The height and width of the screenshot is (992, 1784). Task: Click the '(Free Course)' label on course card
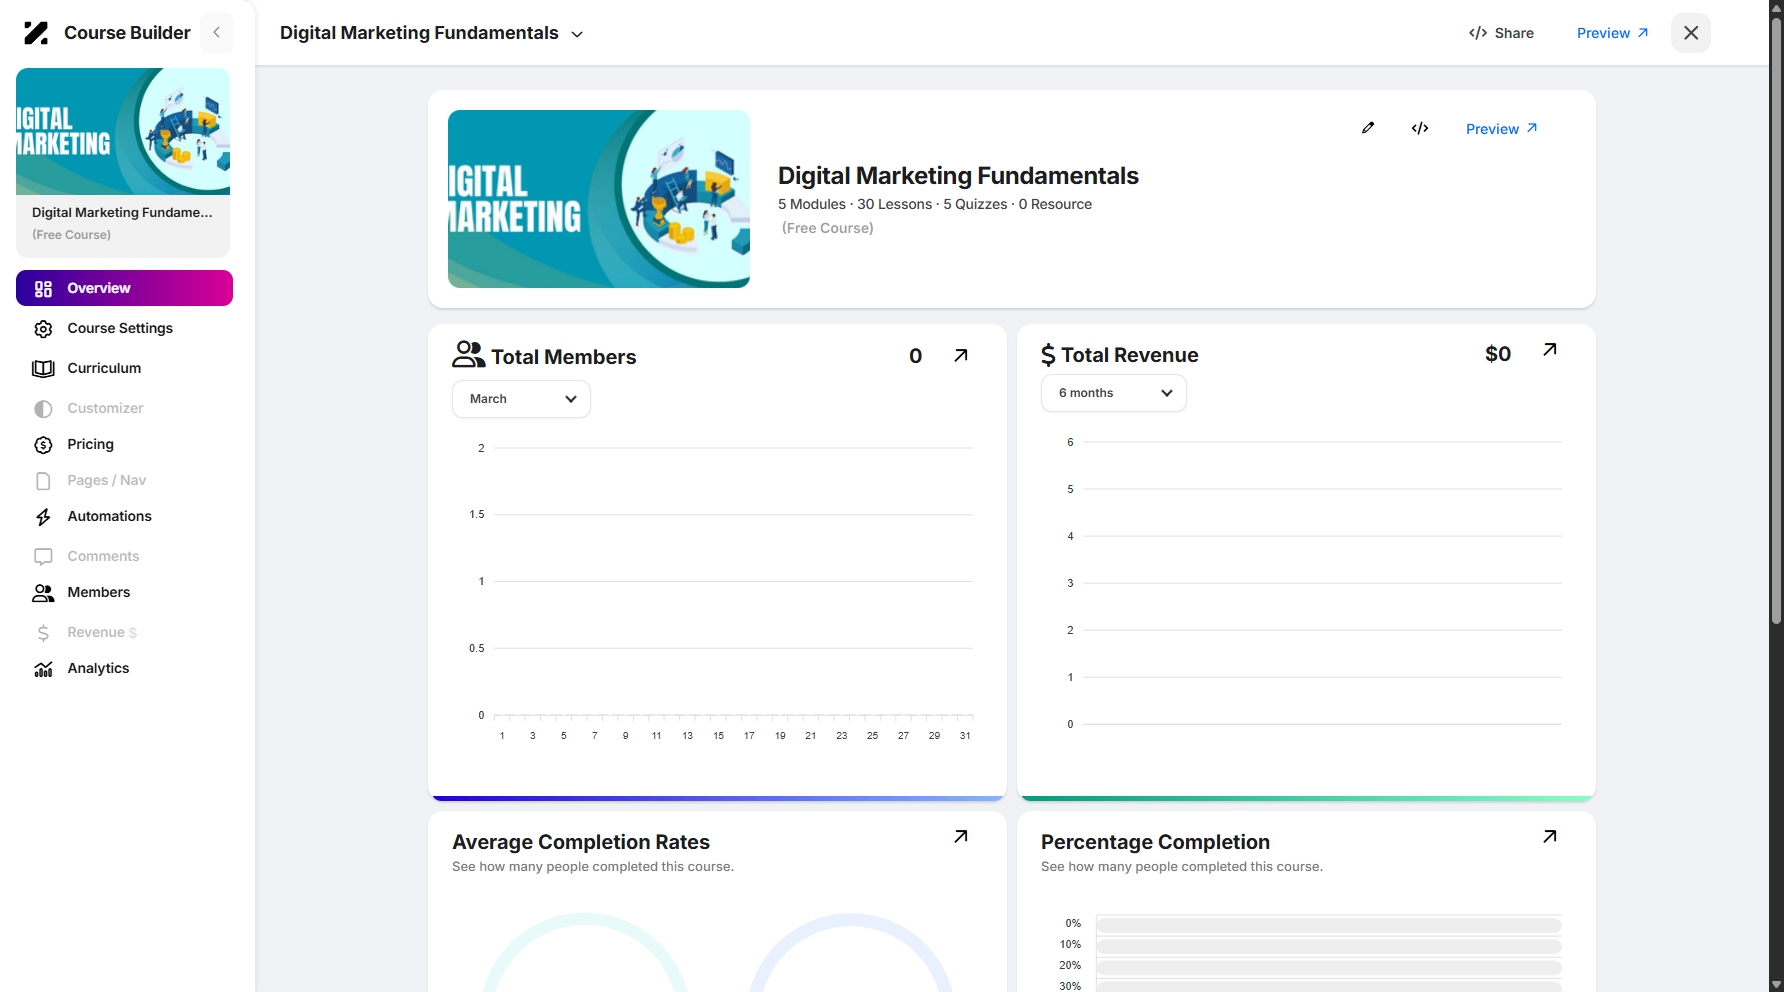point(827,228)
